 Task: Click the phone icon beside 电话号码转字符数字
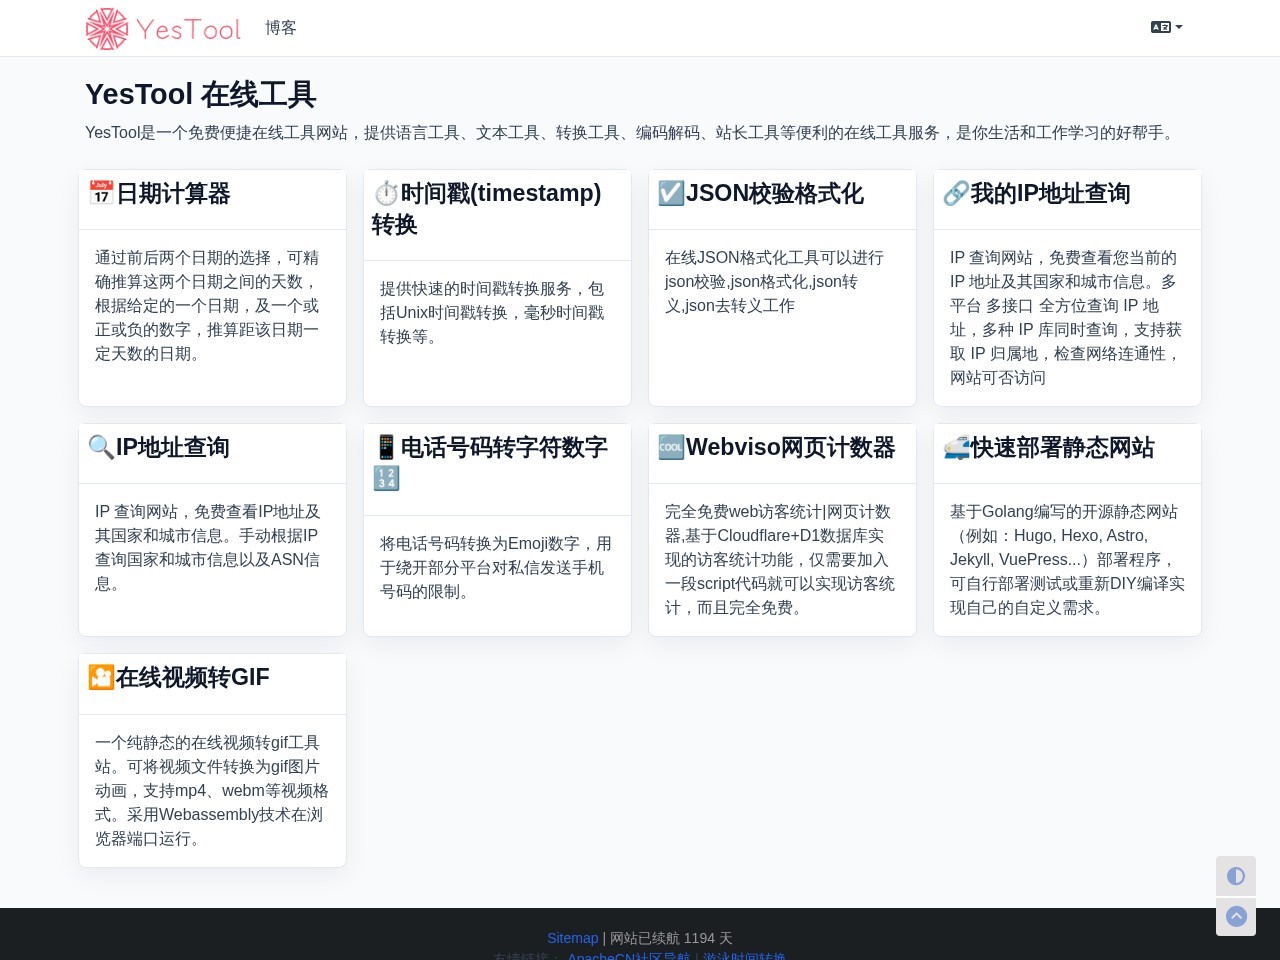tap(386, 447)
